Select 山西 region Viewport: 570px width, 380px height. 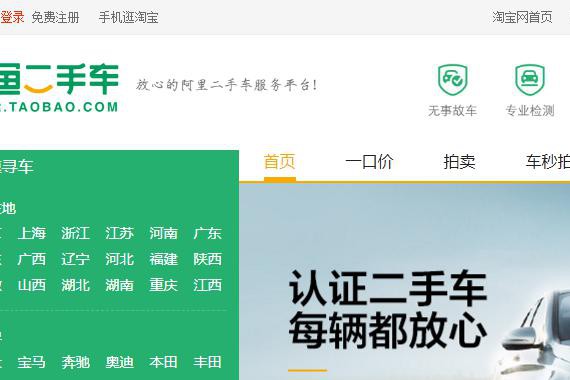32,285
